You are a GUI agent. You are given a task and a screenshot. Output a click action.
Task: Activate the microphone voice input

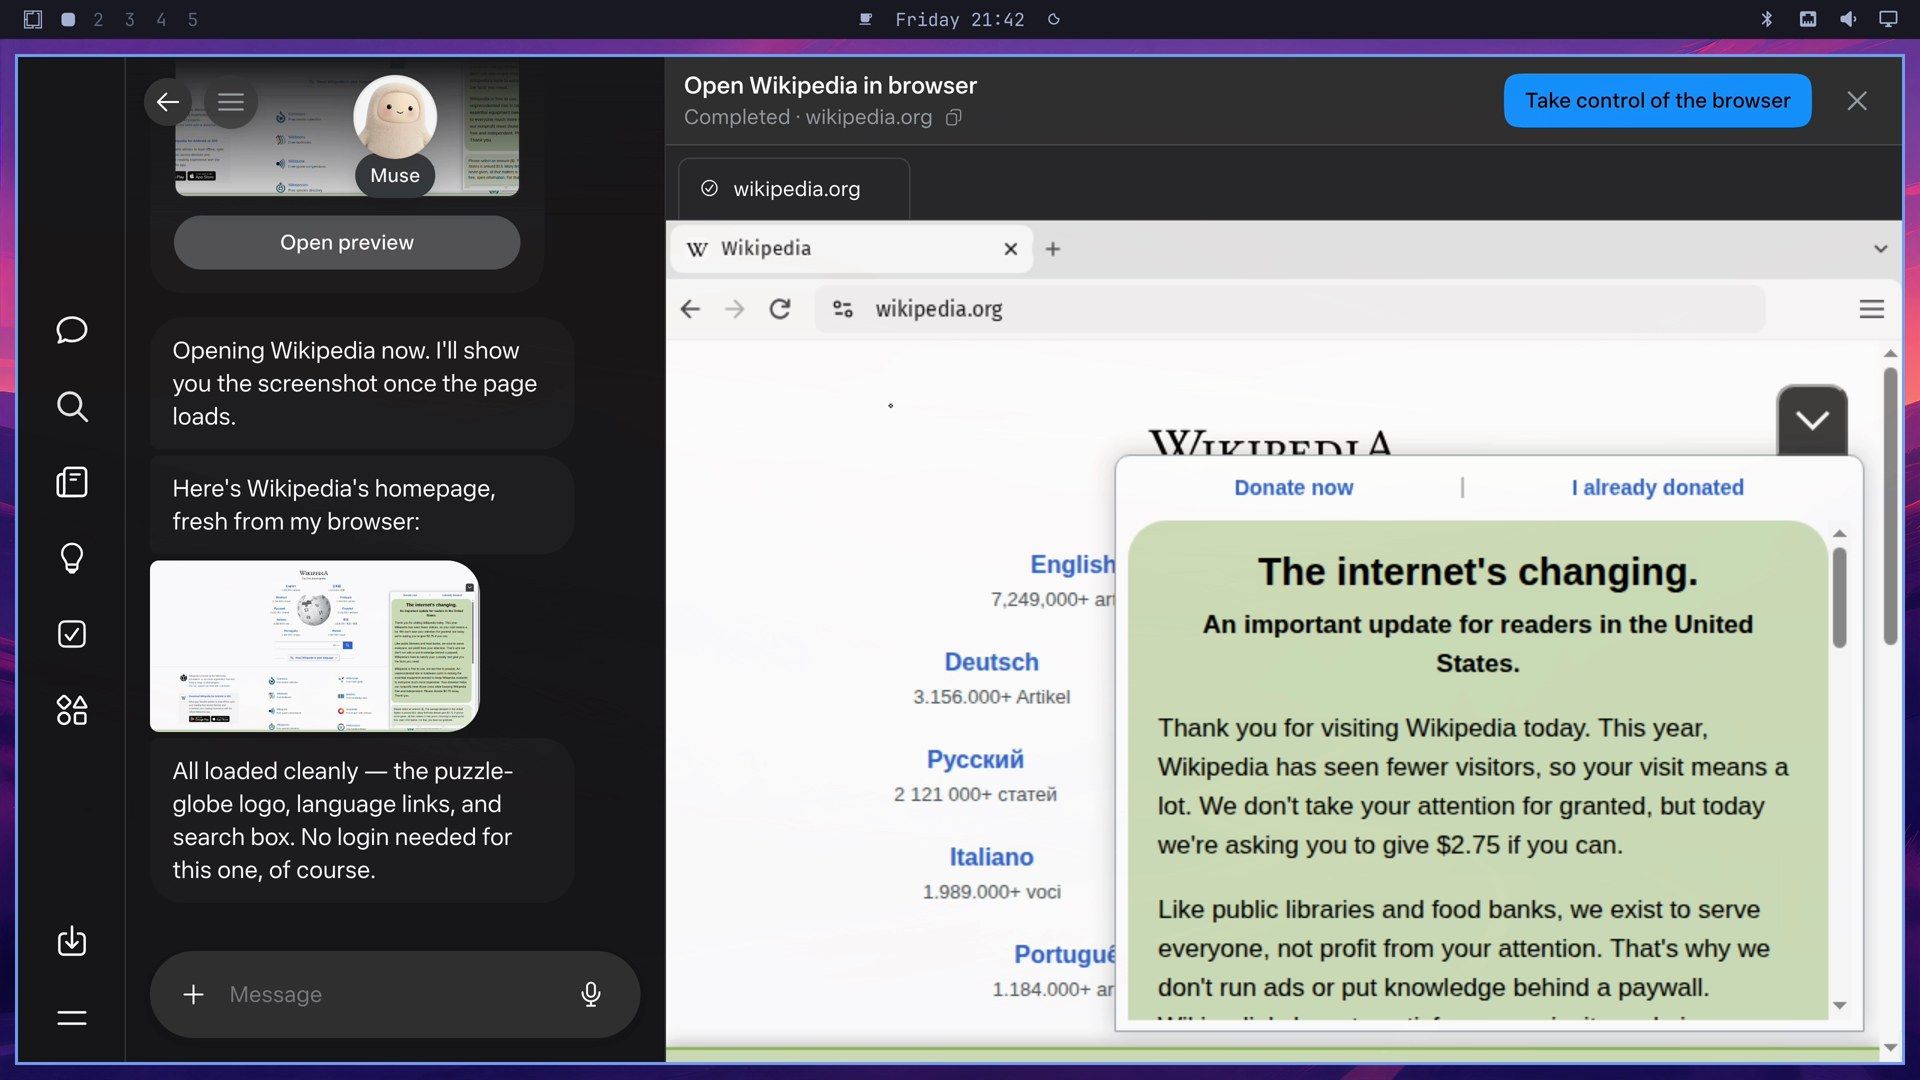click(591, 994)
